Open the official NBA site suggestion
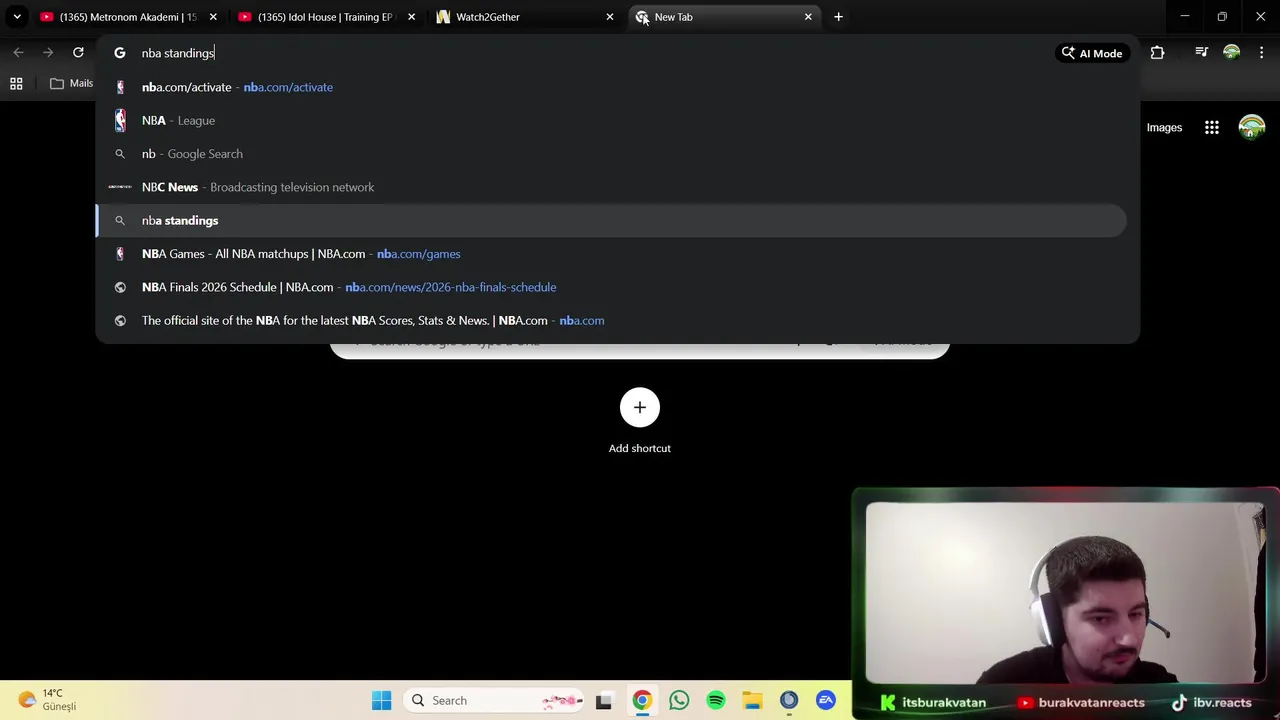This screenshot has height=720, width=1280. pyautogui.click(x=611, y=320)
